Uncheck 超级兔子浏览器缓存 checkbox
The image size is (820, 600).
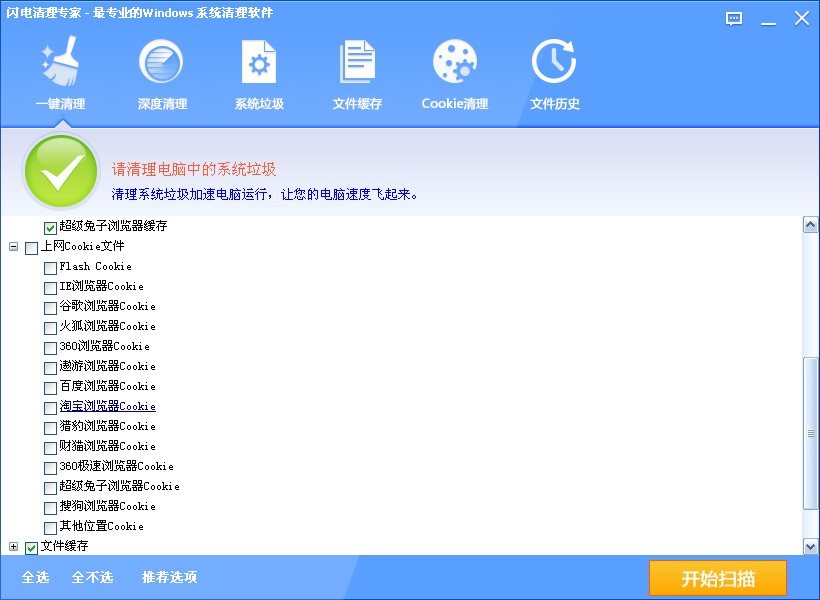click(50, 228)
